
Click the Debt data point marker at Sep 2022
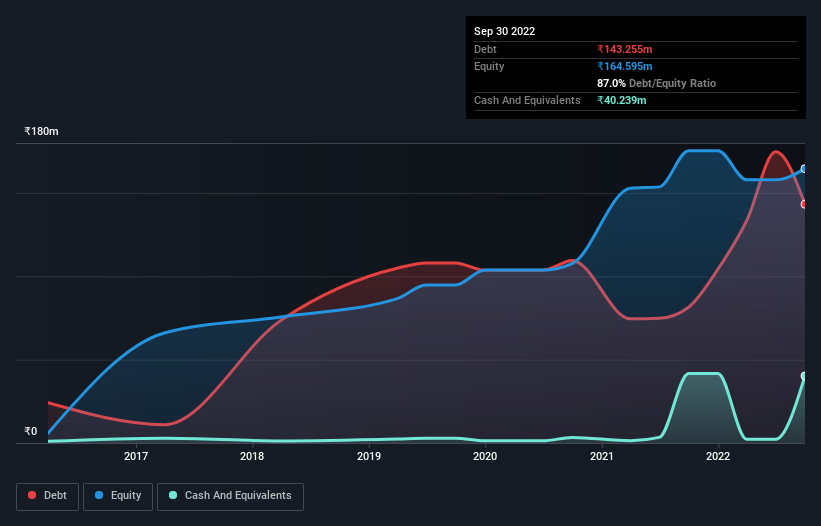point(804,204)
